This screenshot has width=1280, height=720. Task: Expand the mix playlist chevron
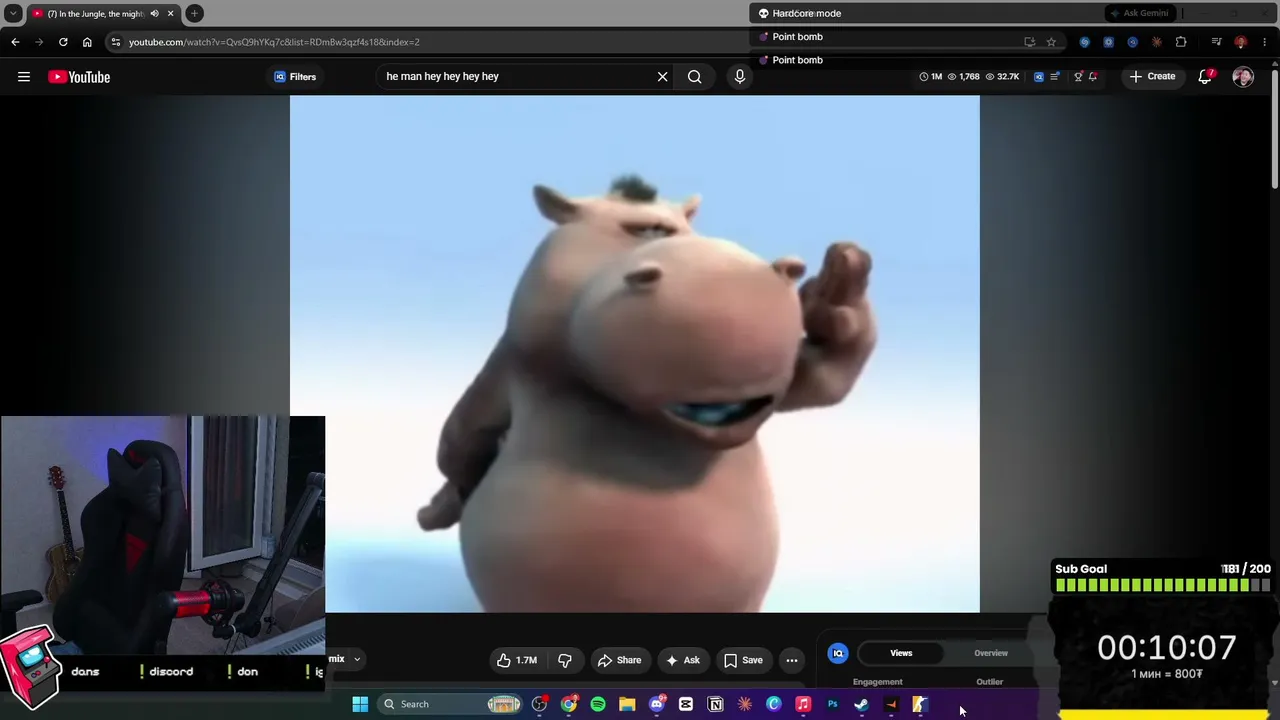[x=357, y=659]
